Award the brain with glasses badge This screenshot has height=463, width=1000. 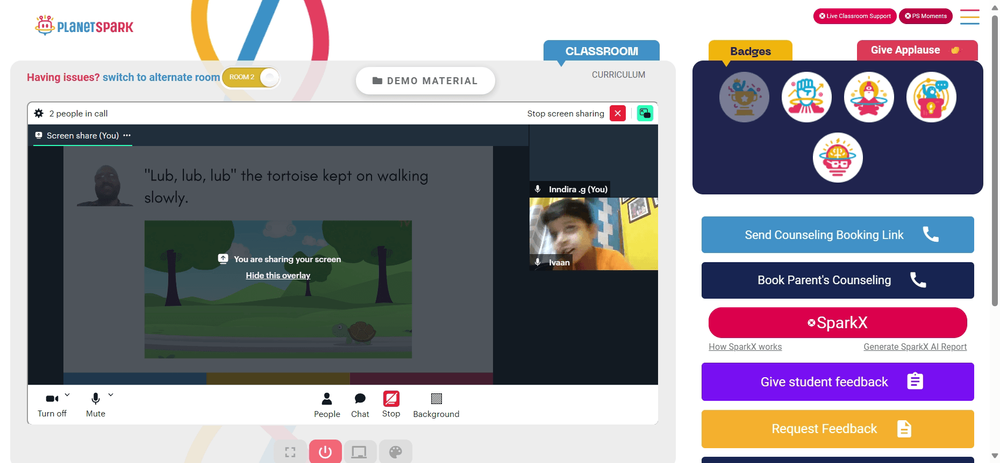837,158
